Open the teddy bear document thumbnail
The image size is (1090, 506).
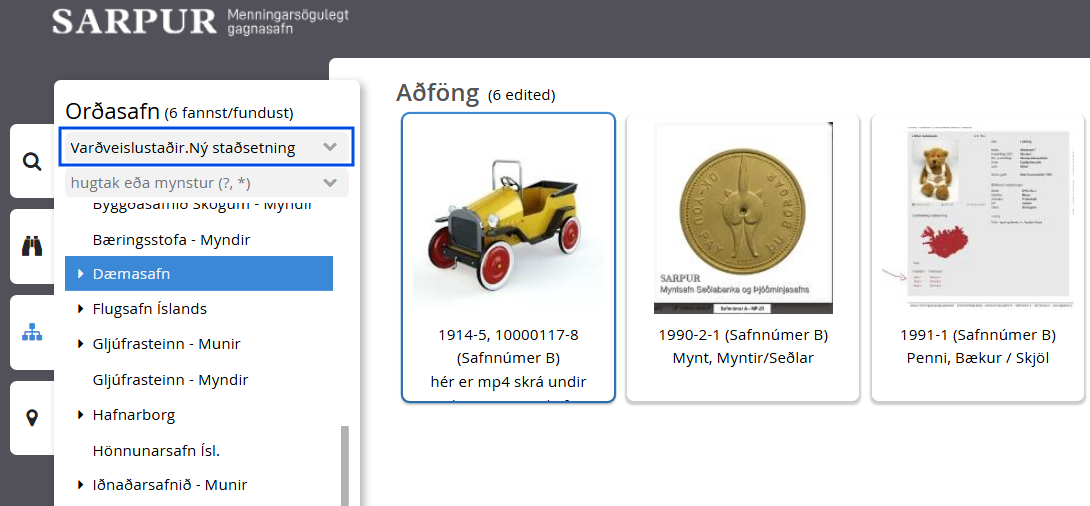979,218
